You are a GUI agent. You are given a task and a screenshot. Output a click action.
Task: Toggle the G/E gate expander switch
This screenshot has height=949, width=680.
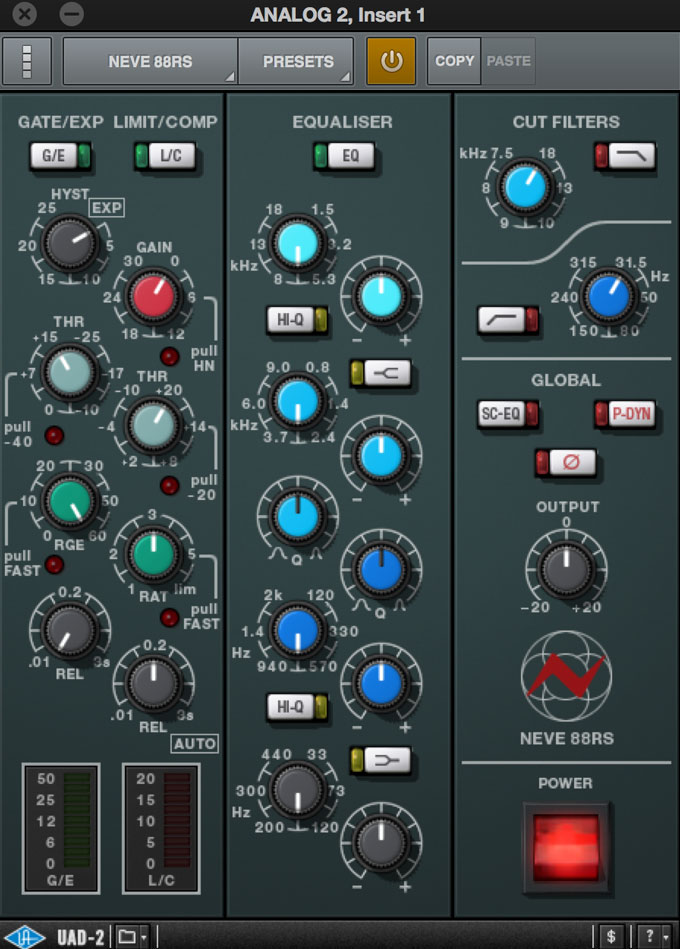pos(60,156)
